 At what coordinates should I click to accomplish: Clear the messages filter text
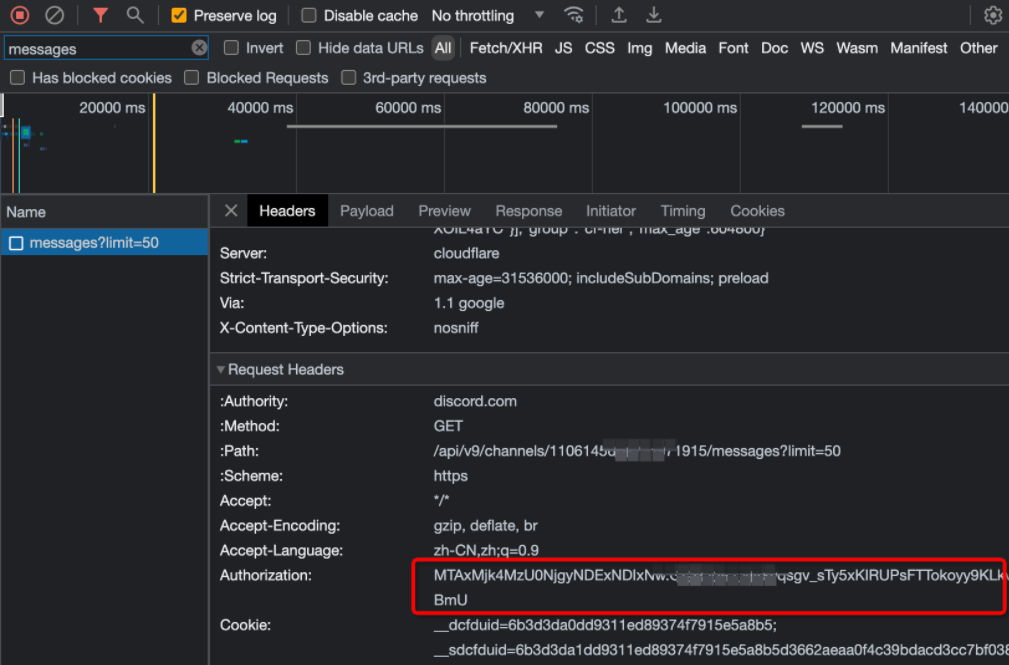(199, 48)
